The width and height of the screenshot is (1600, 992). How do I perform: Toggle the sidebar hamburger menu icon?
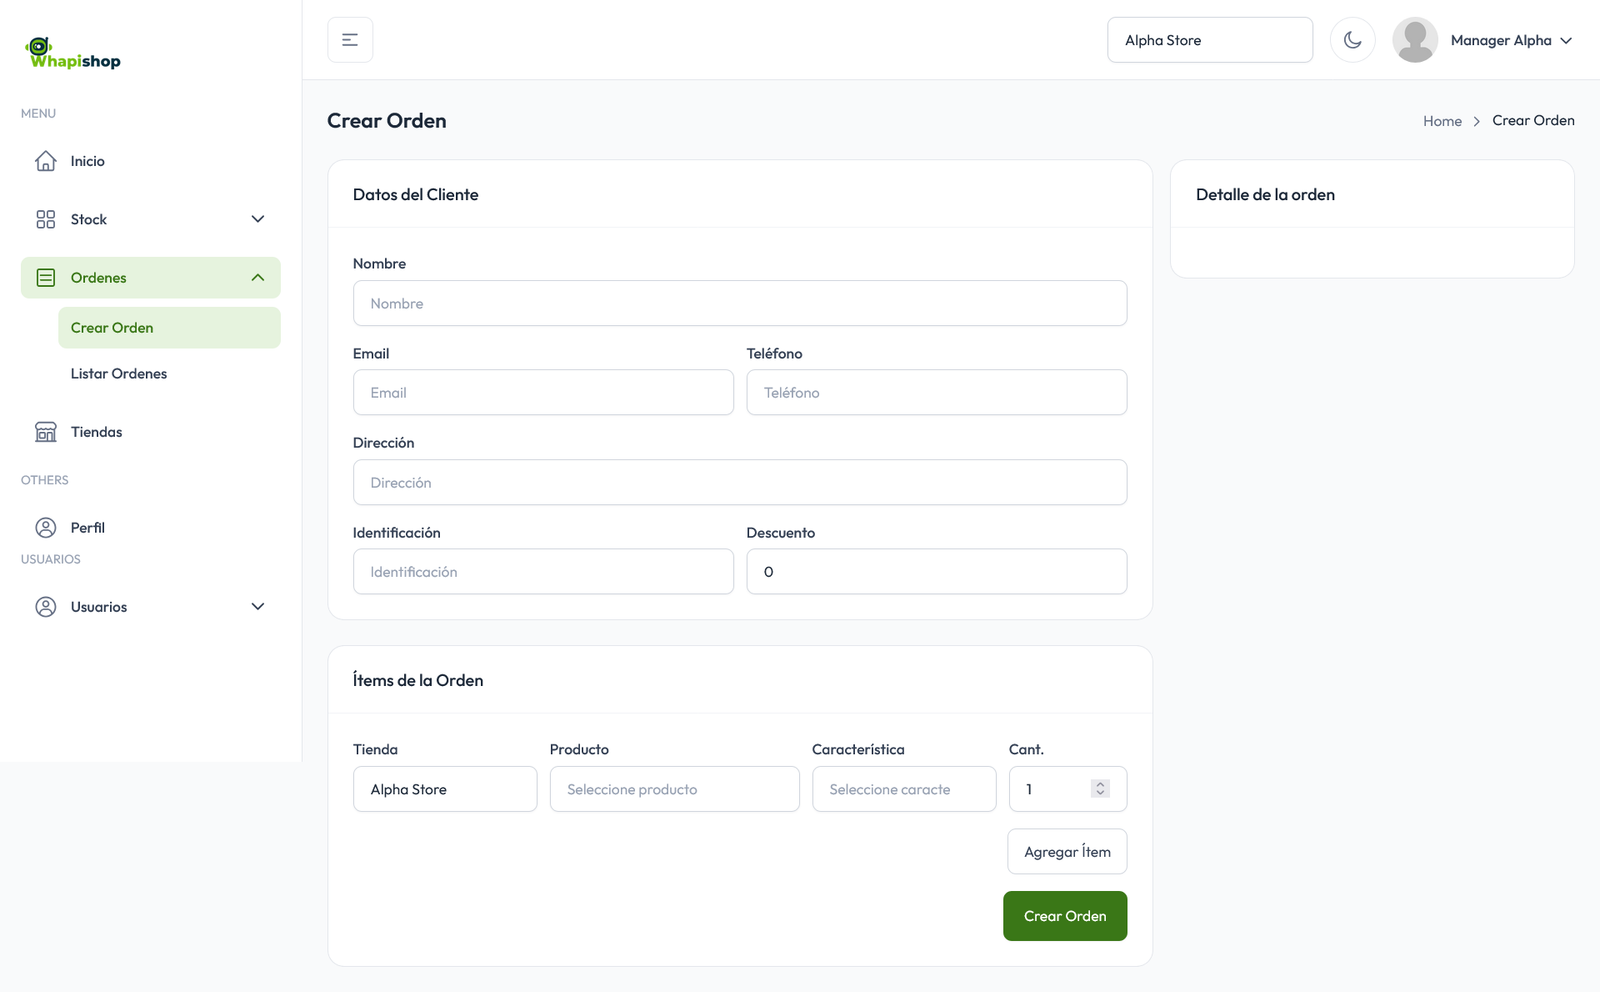[350, 40]
